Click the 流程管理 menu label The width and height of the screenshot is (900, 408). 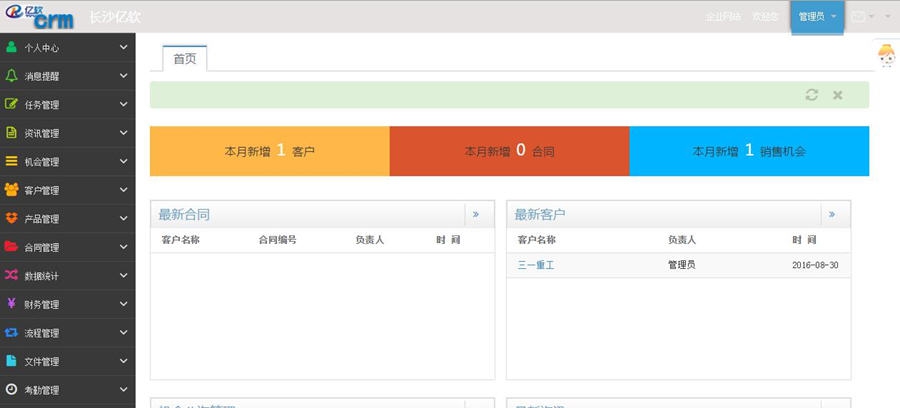(42, 333)
